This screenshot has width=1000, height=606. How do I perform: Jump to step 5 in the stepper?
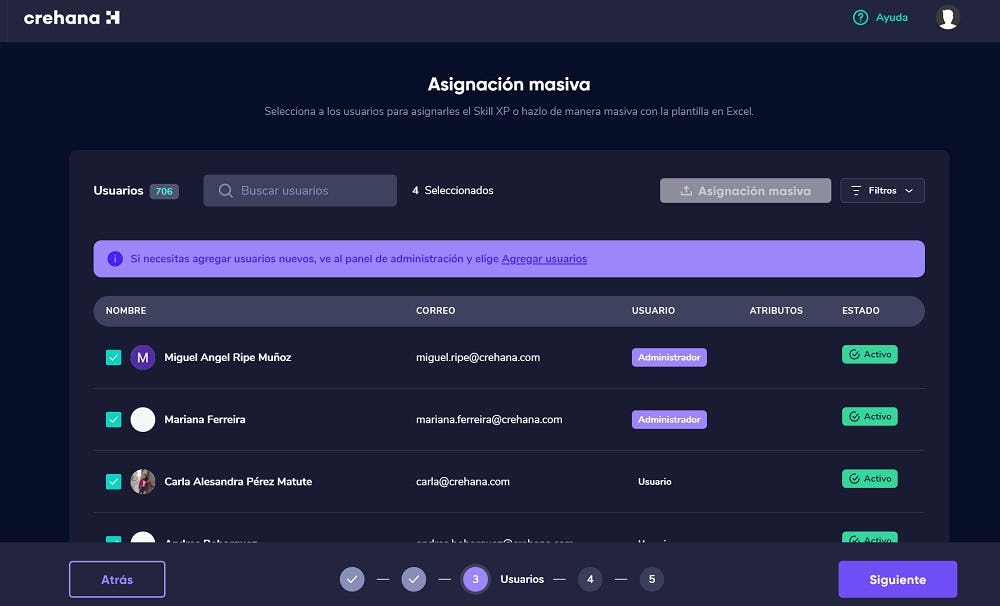point(651,579)
